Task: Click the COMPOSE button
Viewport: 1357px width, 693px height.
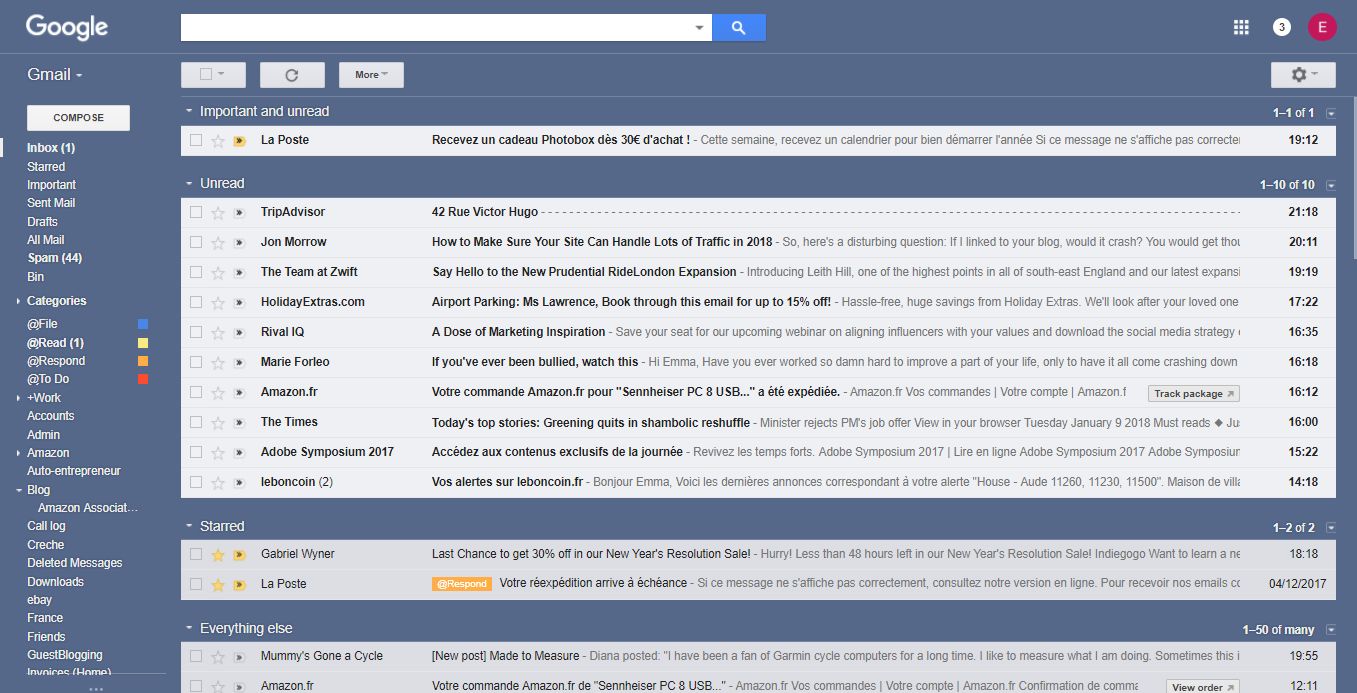Action: [x=77, y=117]
